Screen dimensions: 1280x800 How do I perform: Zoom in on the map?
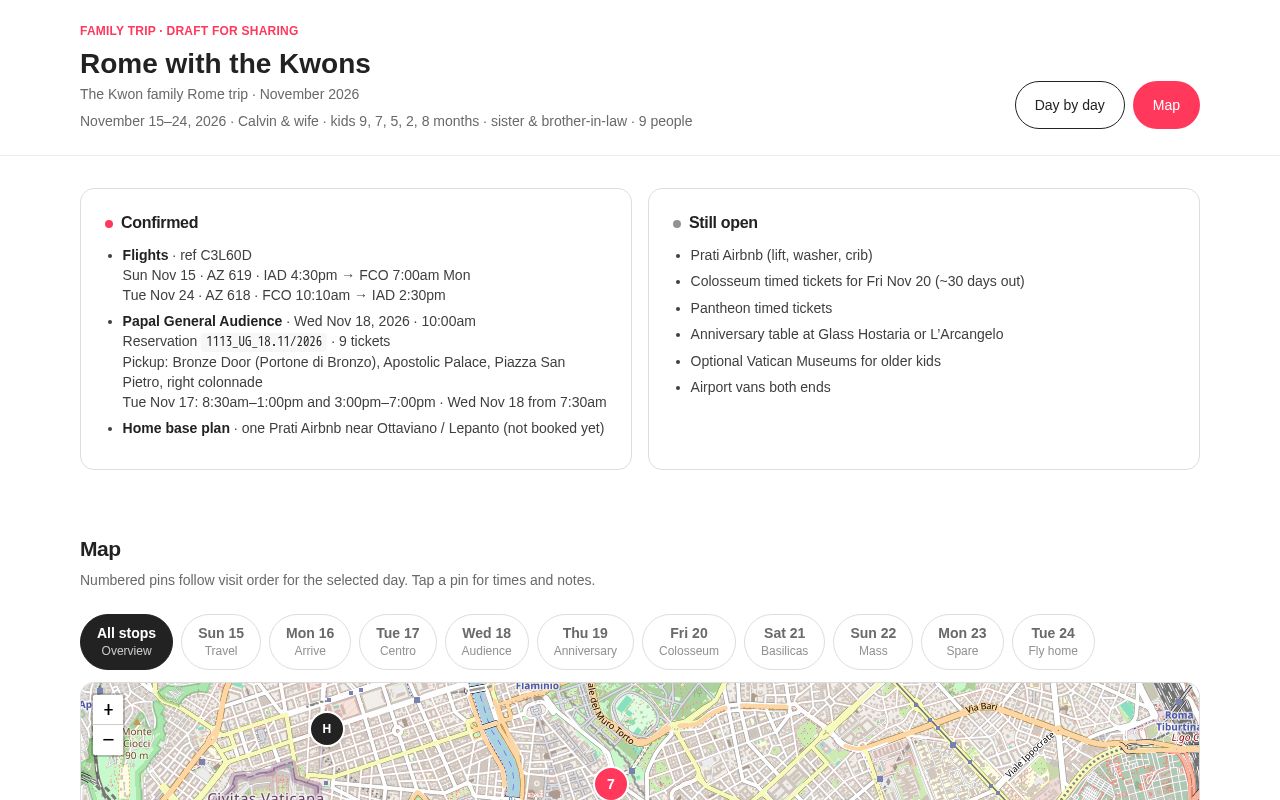click(108, 710)
